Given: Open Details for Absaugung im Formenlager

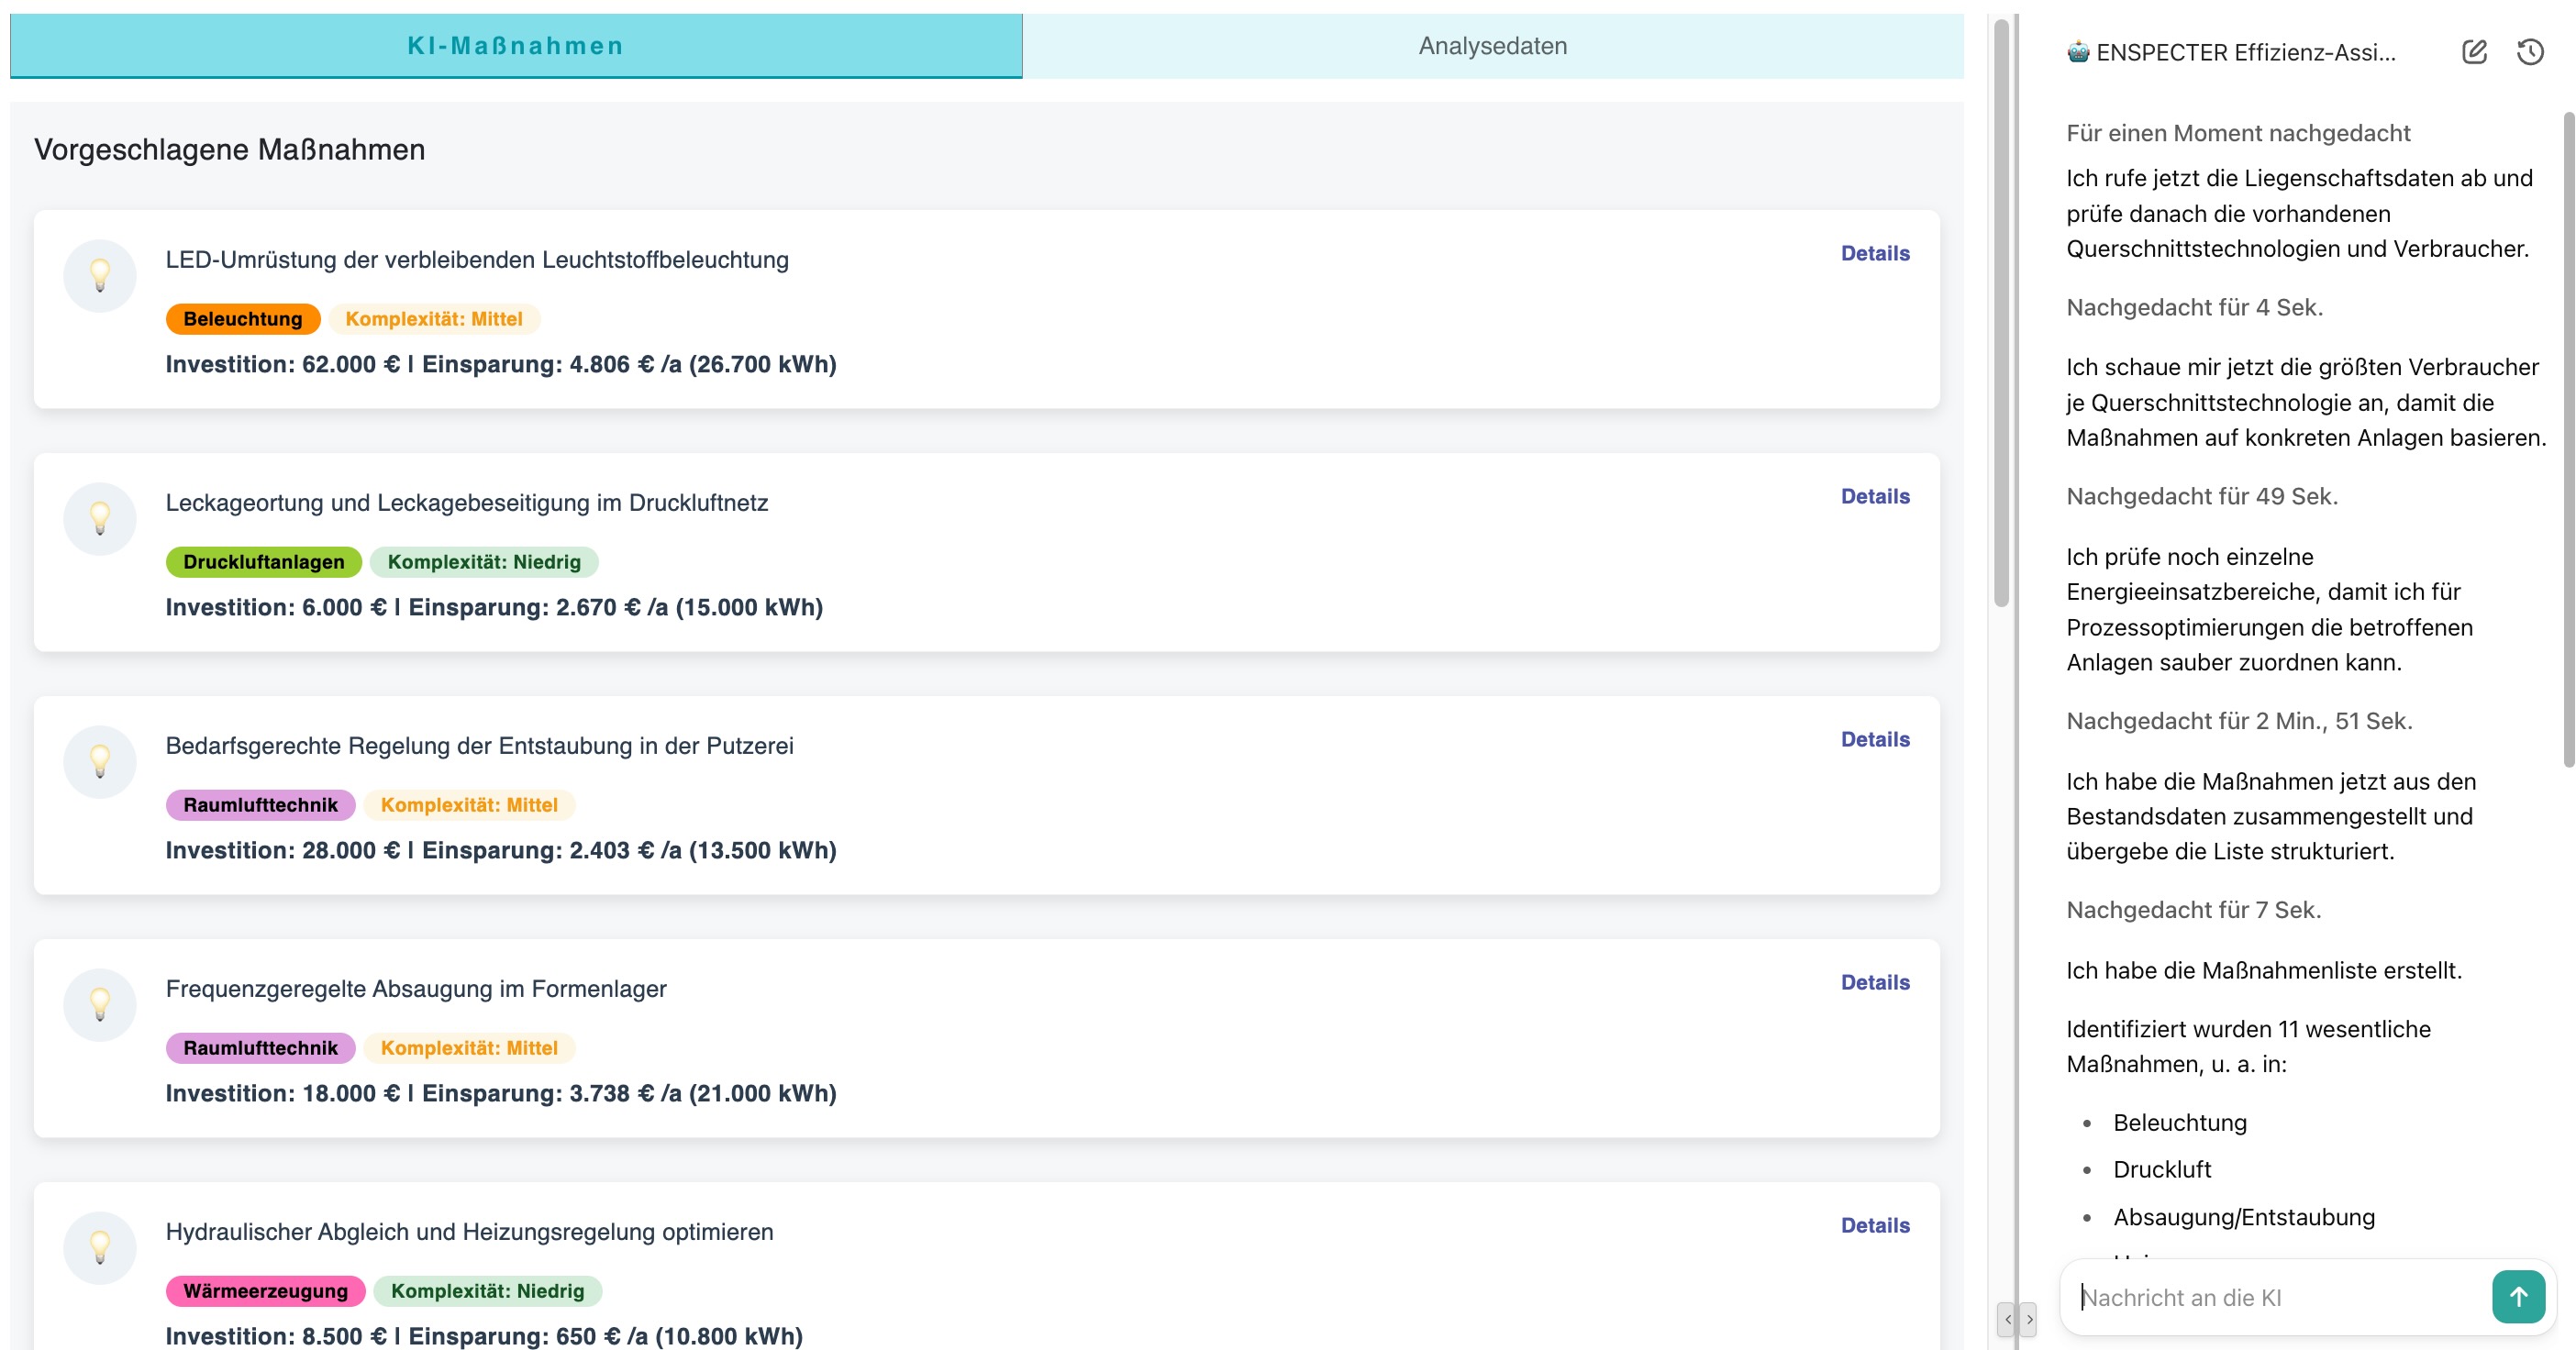Looking at the screenshot, I should point(1875,982).
